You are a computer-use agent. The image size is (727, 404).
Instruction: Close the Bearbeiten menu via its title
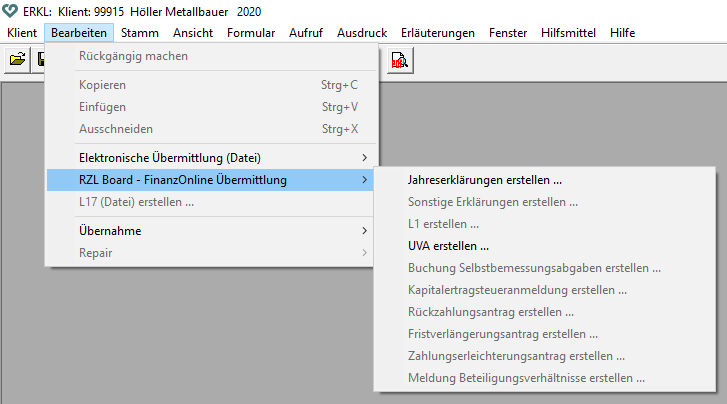tap(79, 33)
